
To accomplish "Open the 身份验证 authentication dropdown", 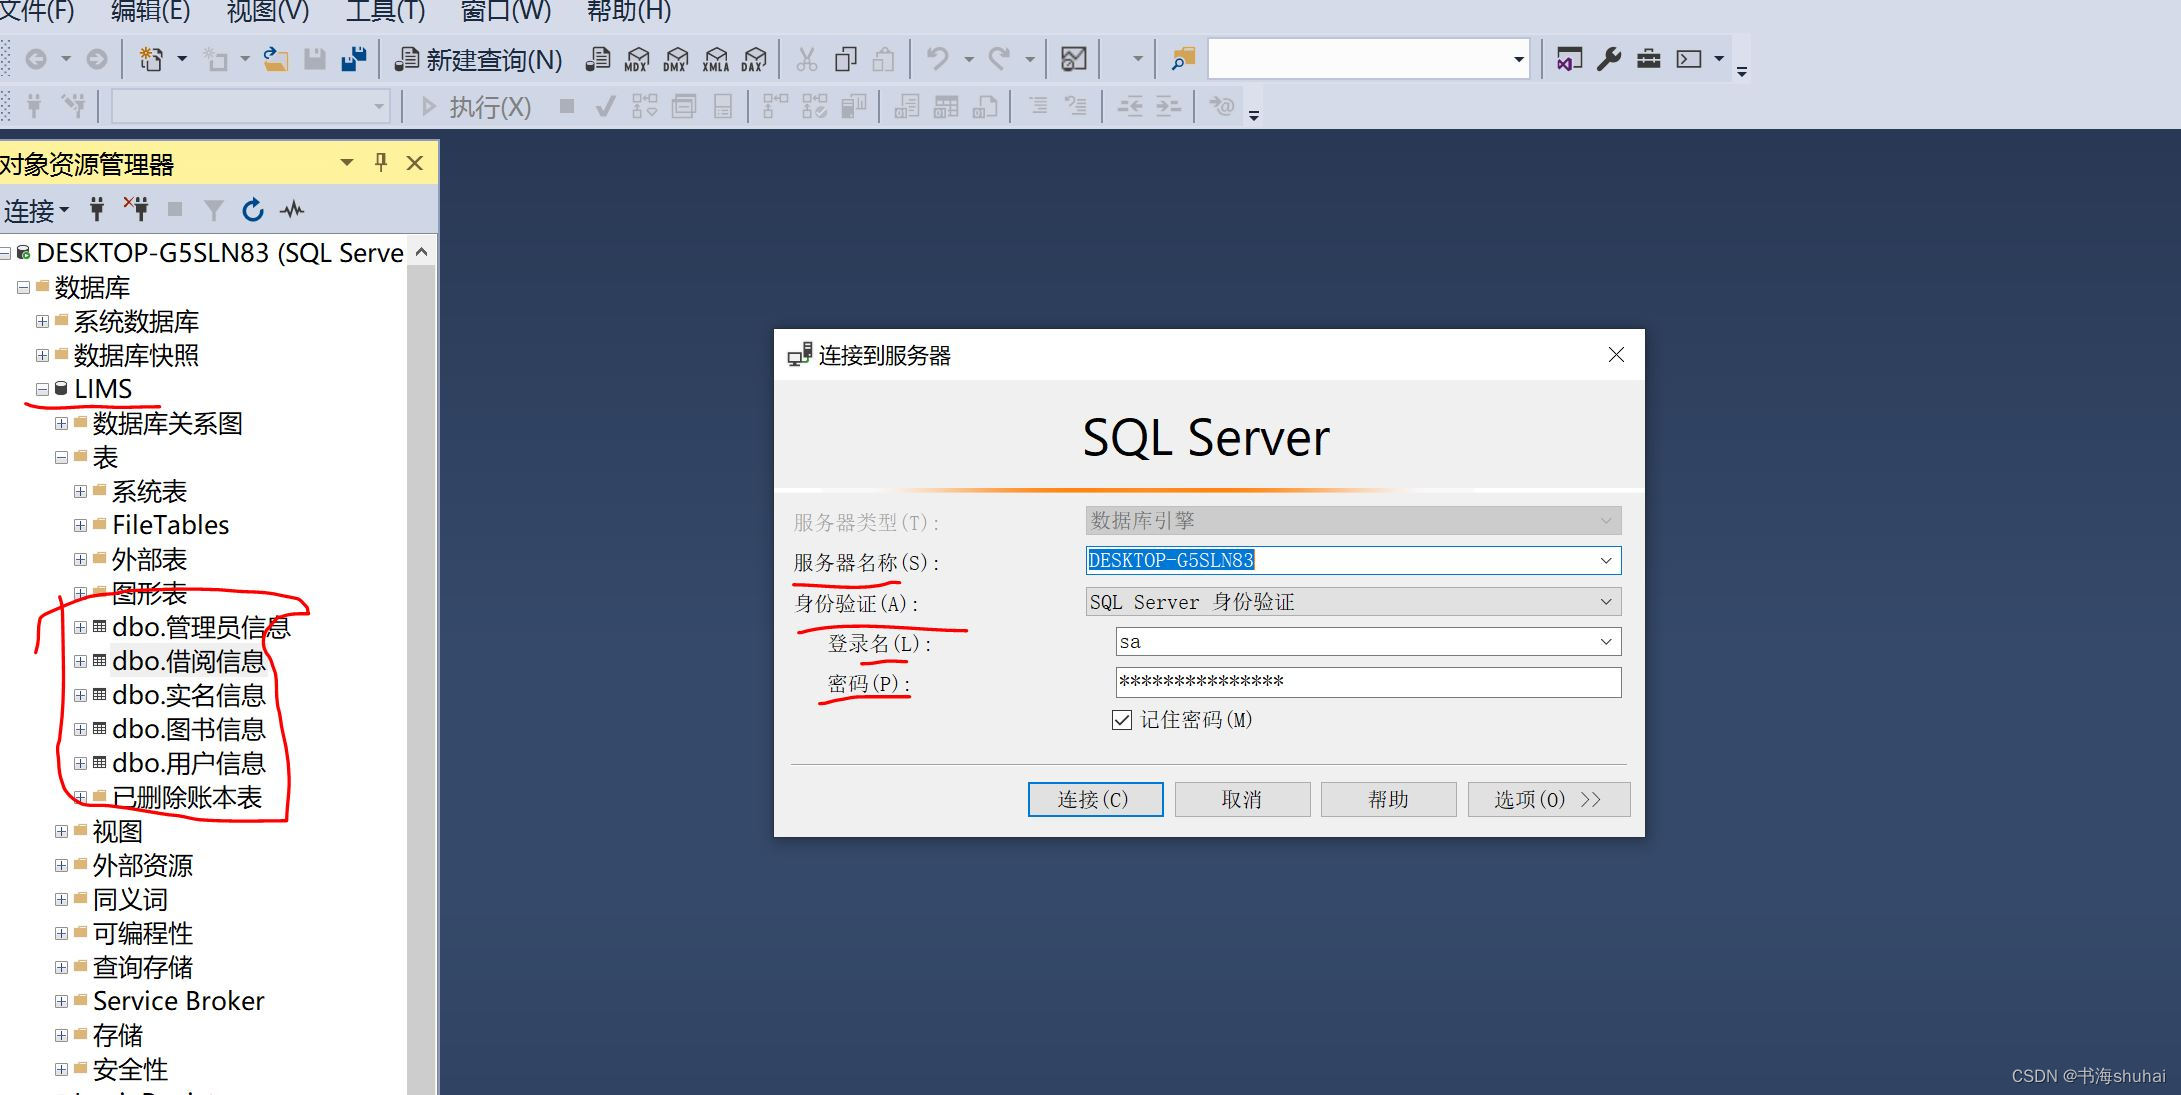I will [x=1606, y=601].
